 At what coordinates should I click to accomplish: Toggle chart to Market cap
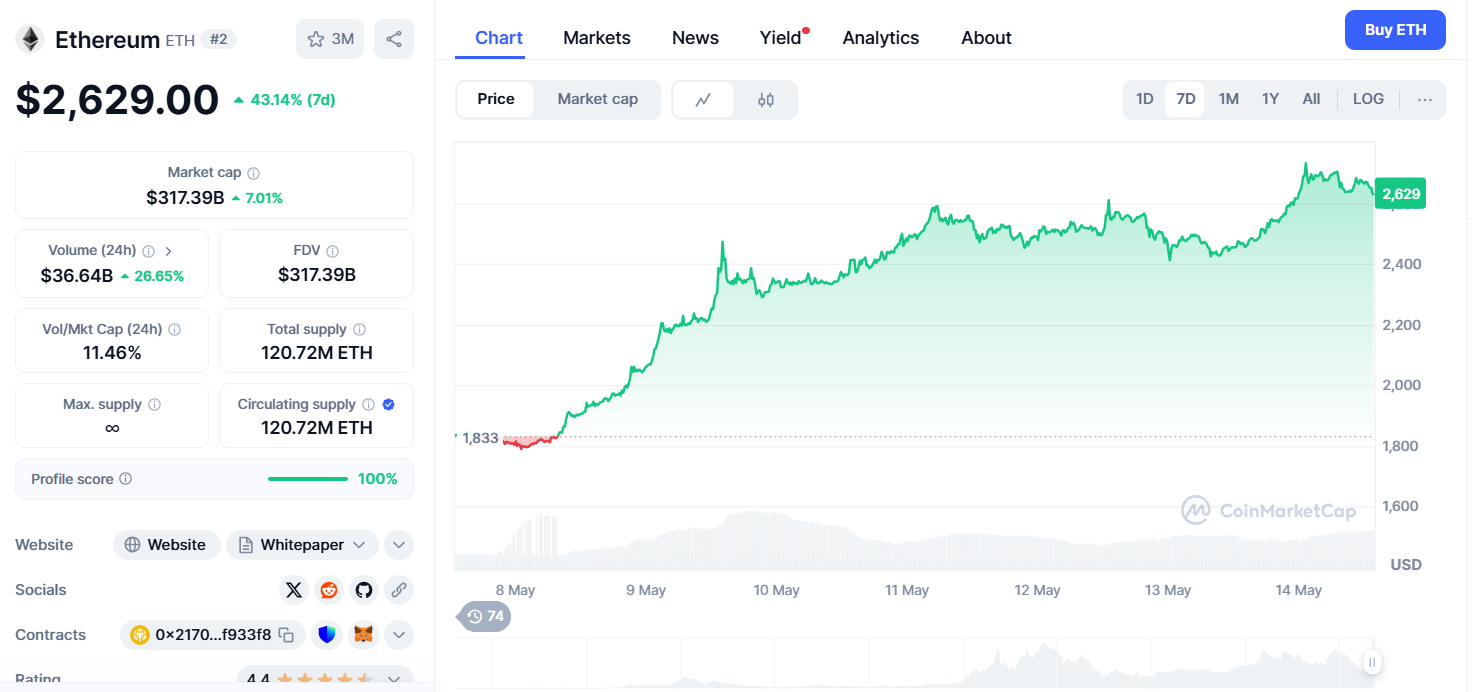pyautogui.click(x=597, y=99)
